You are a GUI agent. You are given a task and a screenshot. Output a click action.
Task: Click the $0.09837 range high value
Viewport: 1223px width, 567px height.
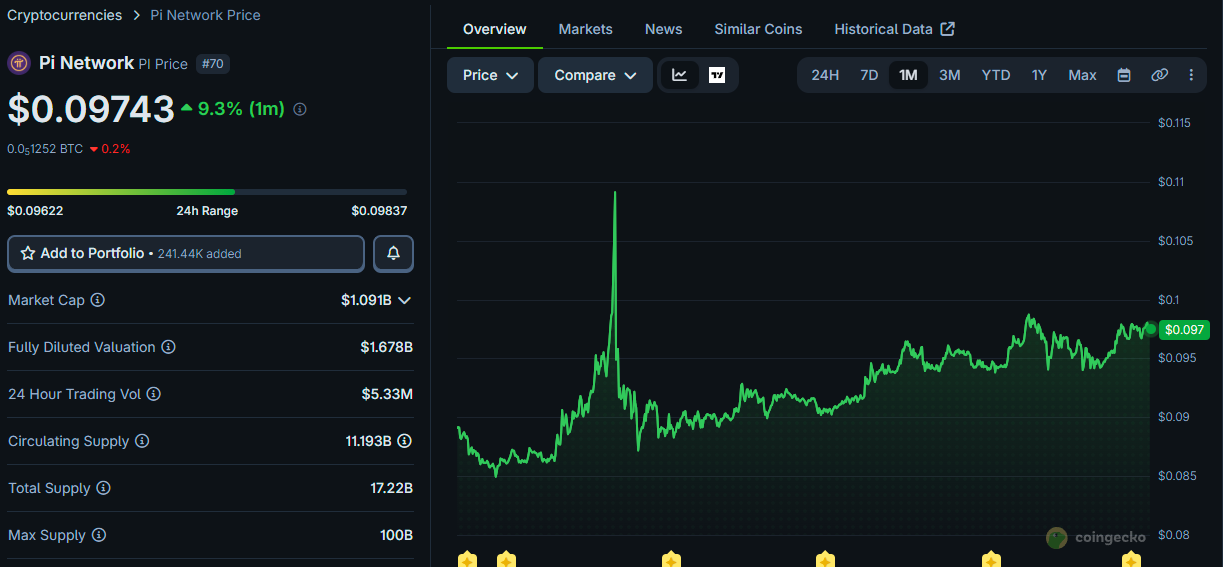point(379,211)
